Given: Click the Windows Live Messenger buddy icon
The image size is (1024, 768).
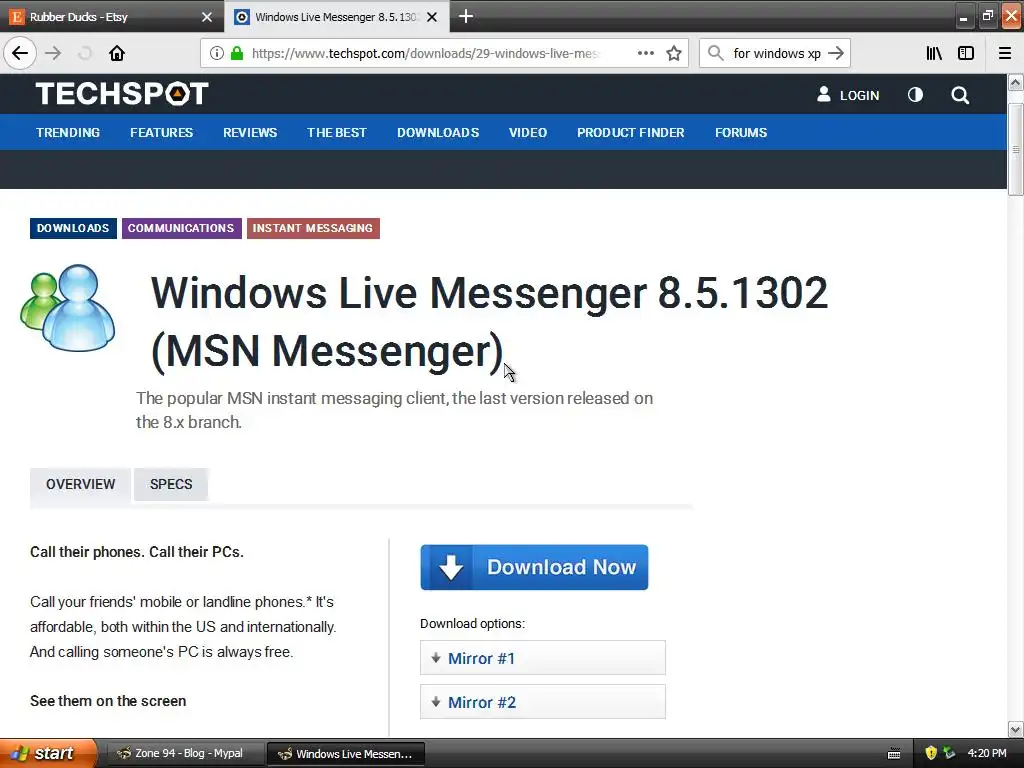Looking at the screenshot, I should tap(68, 308).
